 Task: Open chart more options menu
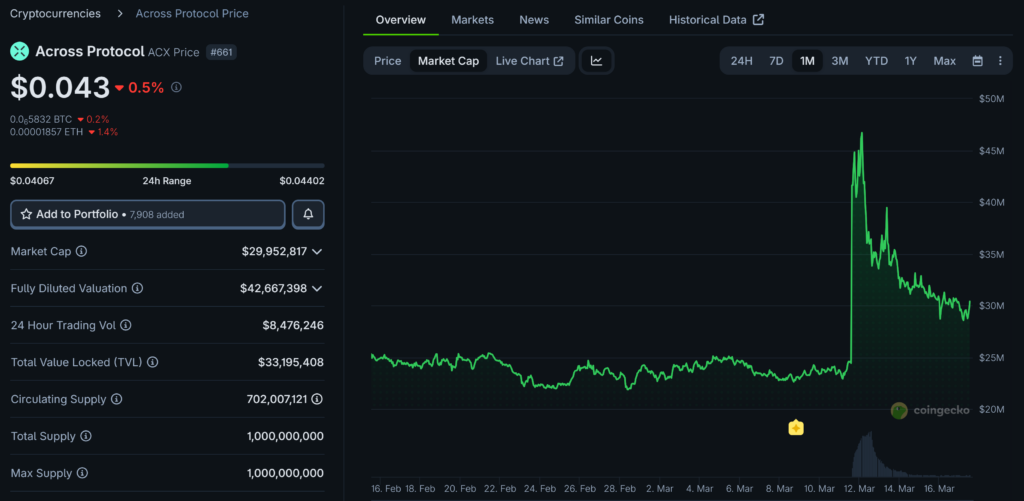pos(1000,61)
